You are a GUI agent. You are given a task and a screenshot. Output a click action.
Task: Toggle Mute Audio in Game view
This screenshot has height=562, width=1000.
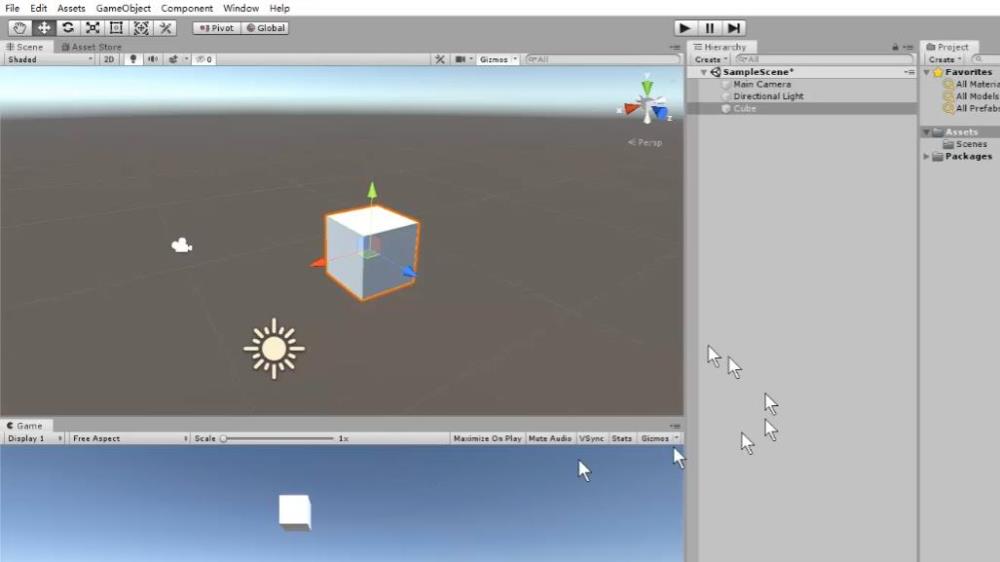click(x=550, y=438)
